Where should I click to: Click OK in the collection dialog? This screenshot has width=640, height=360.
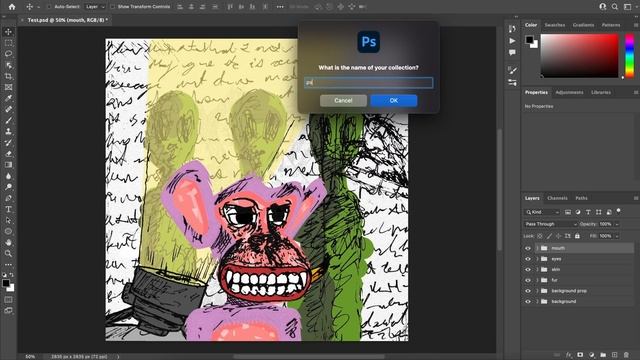(x=393, y=100)
